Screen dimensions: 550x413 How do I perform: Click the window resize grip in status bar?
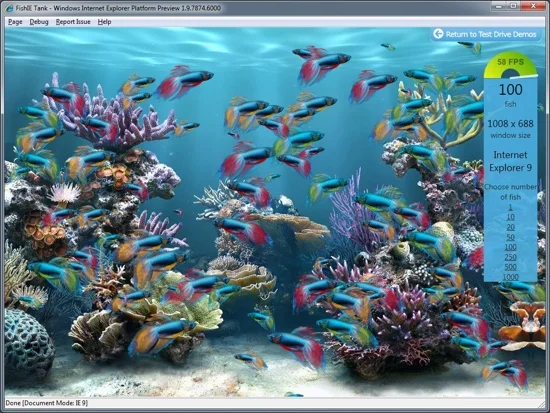click(542, 405)
